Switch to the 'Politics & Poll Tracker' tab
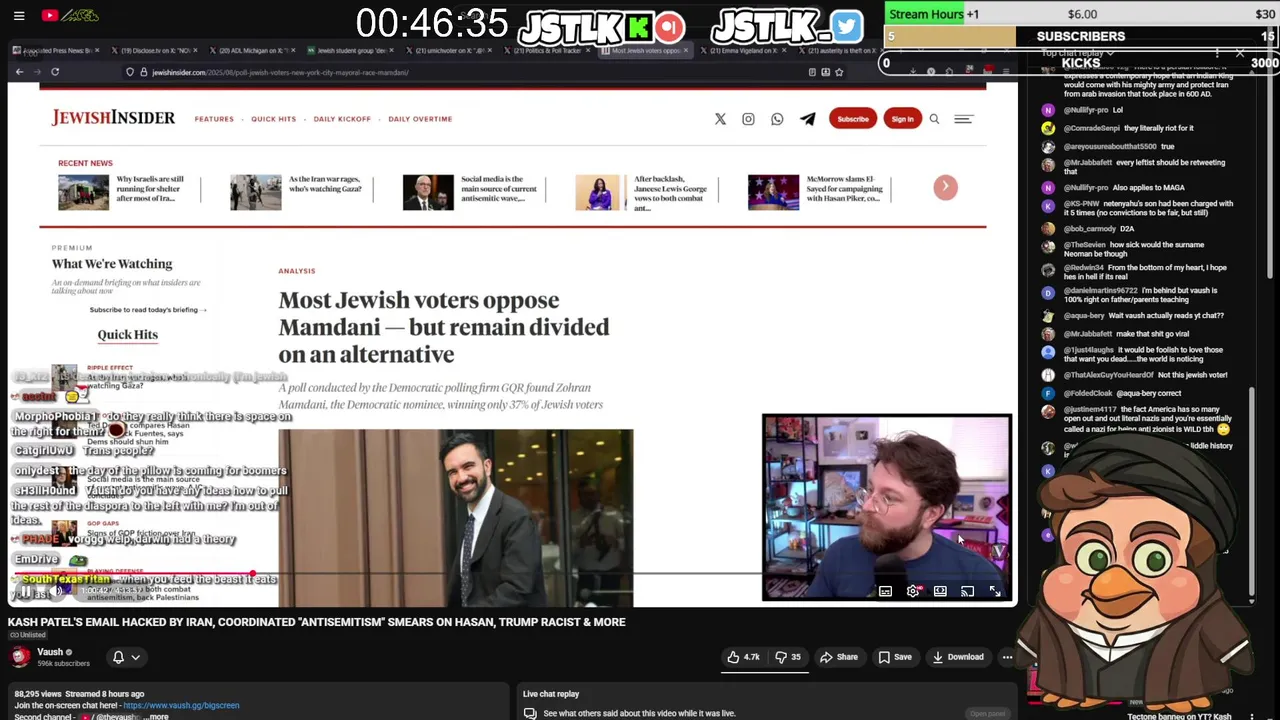This screenshot has height=720, width=1280. pos(546,50)
